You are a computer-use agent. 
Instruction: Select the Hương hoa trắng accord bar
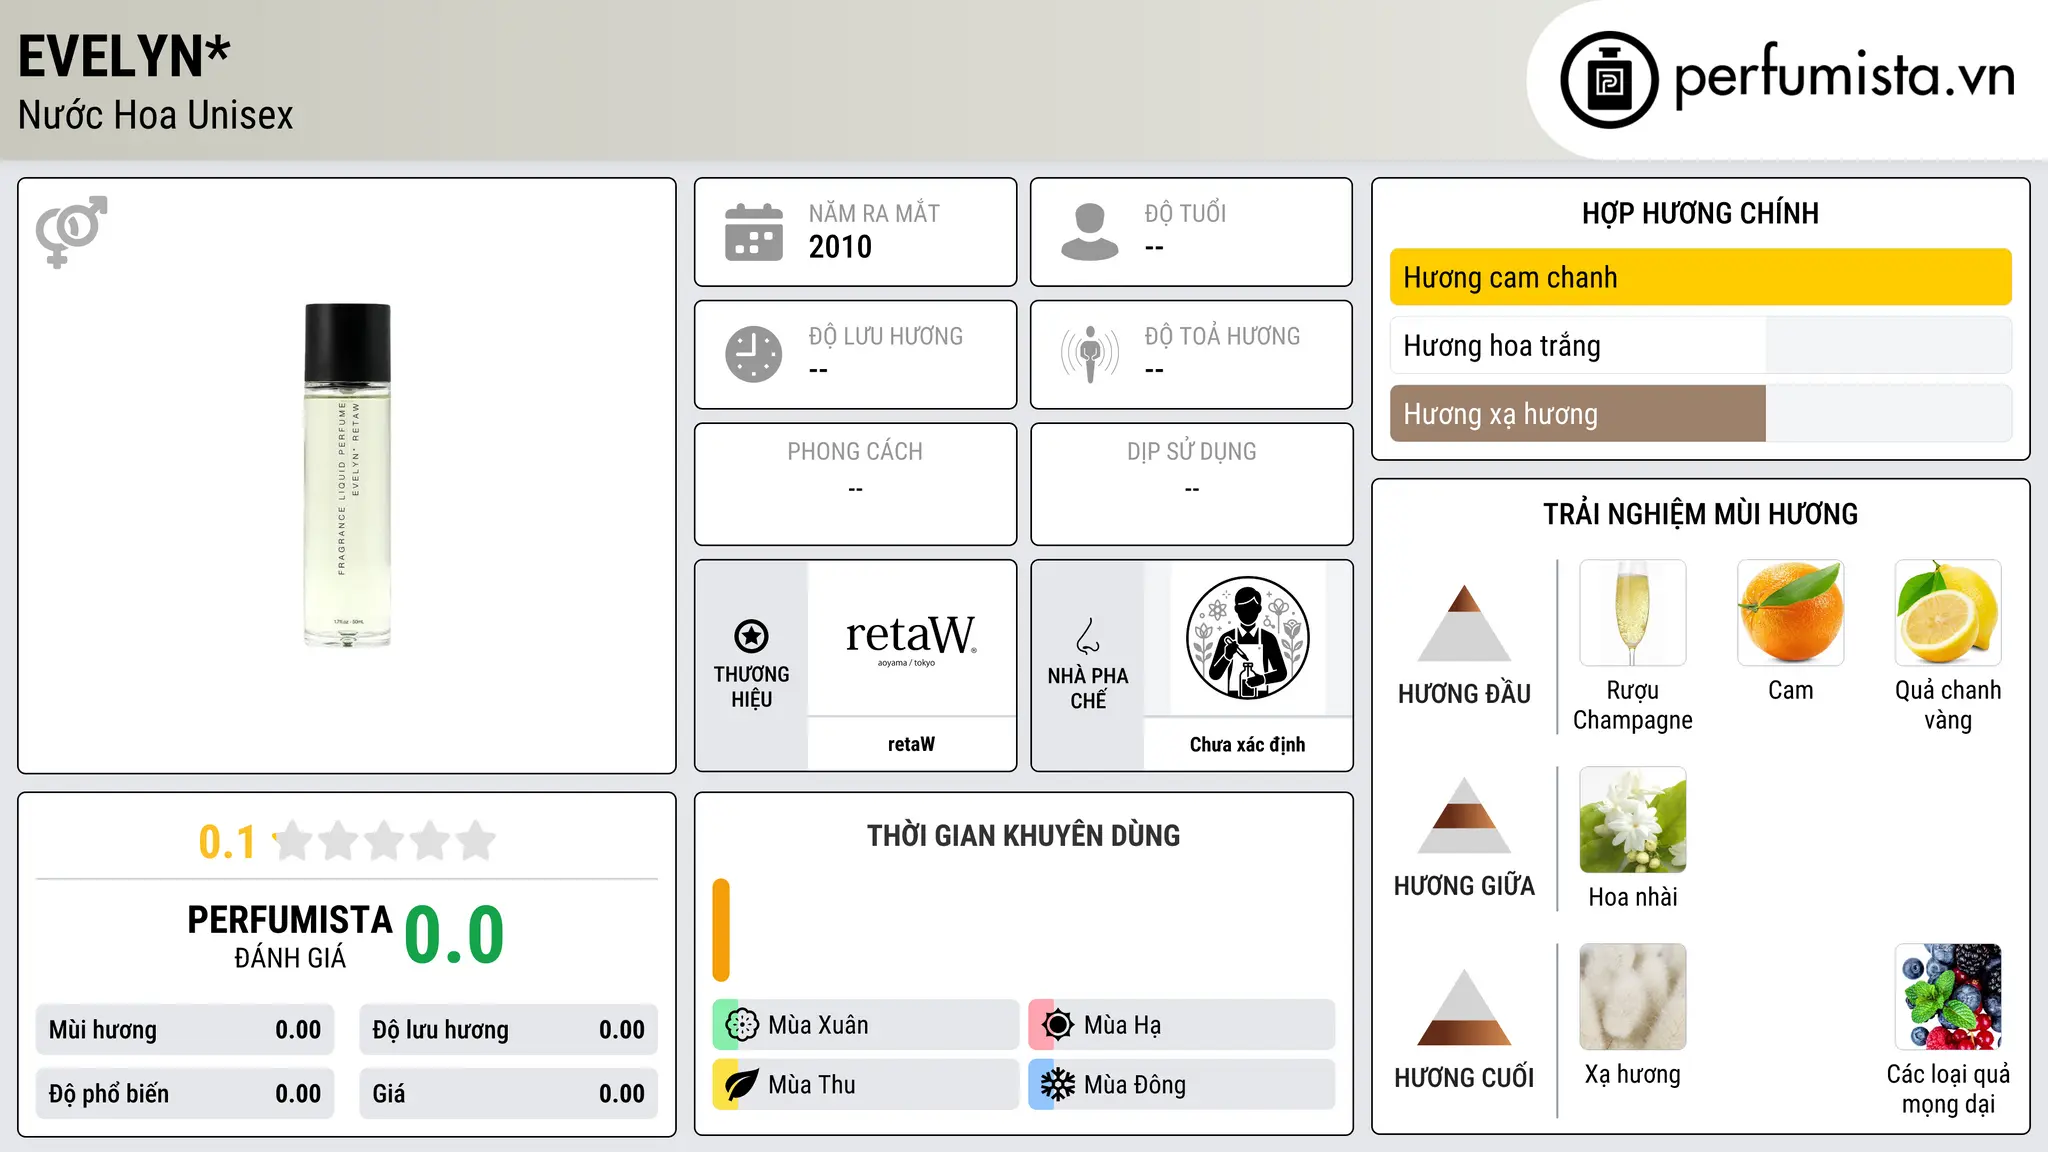pos(1700,345)
